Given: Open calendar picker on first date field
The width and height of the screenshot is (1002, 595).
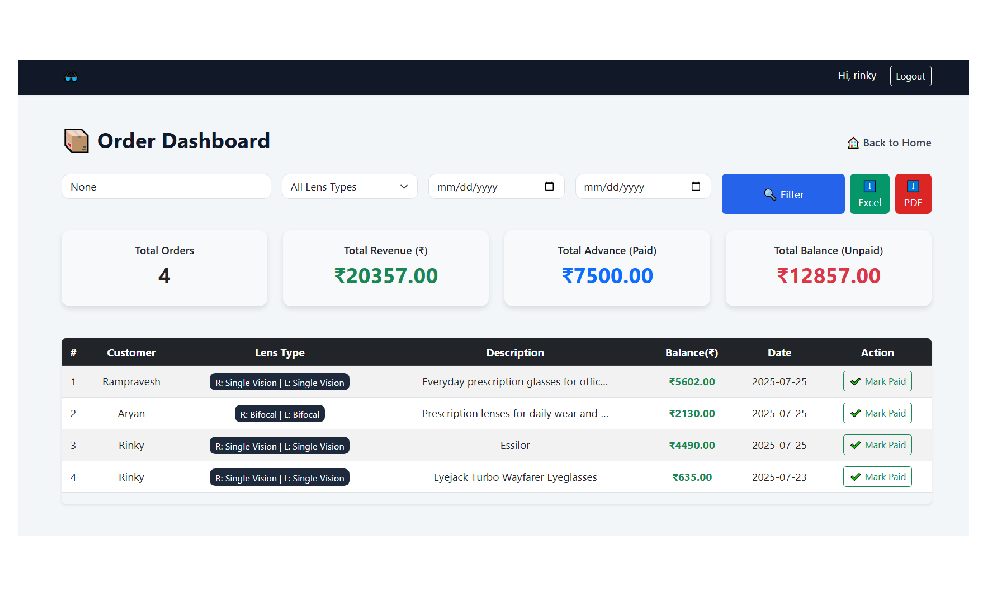Looking at the screenshot, I should [x=549, y=187].
